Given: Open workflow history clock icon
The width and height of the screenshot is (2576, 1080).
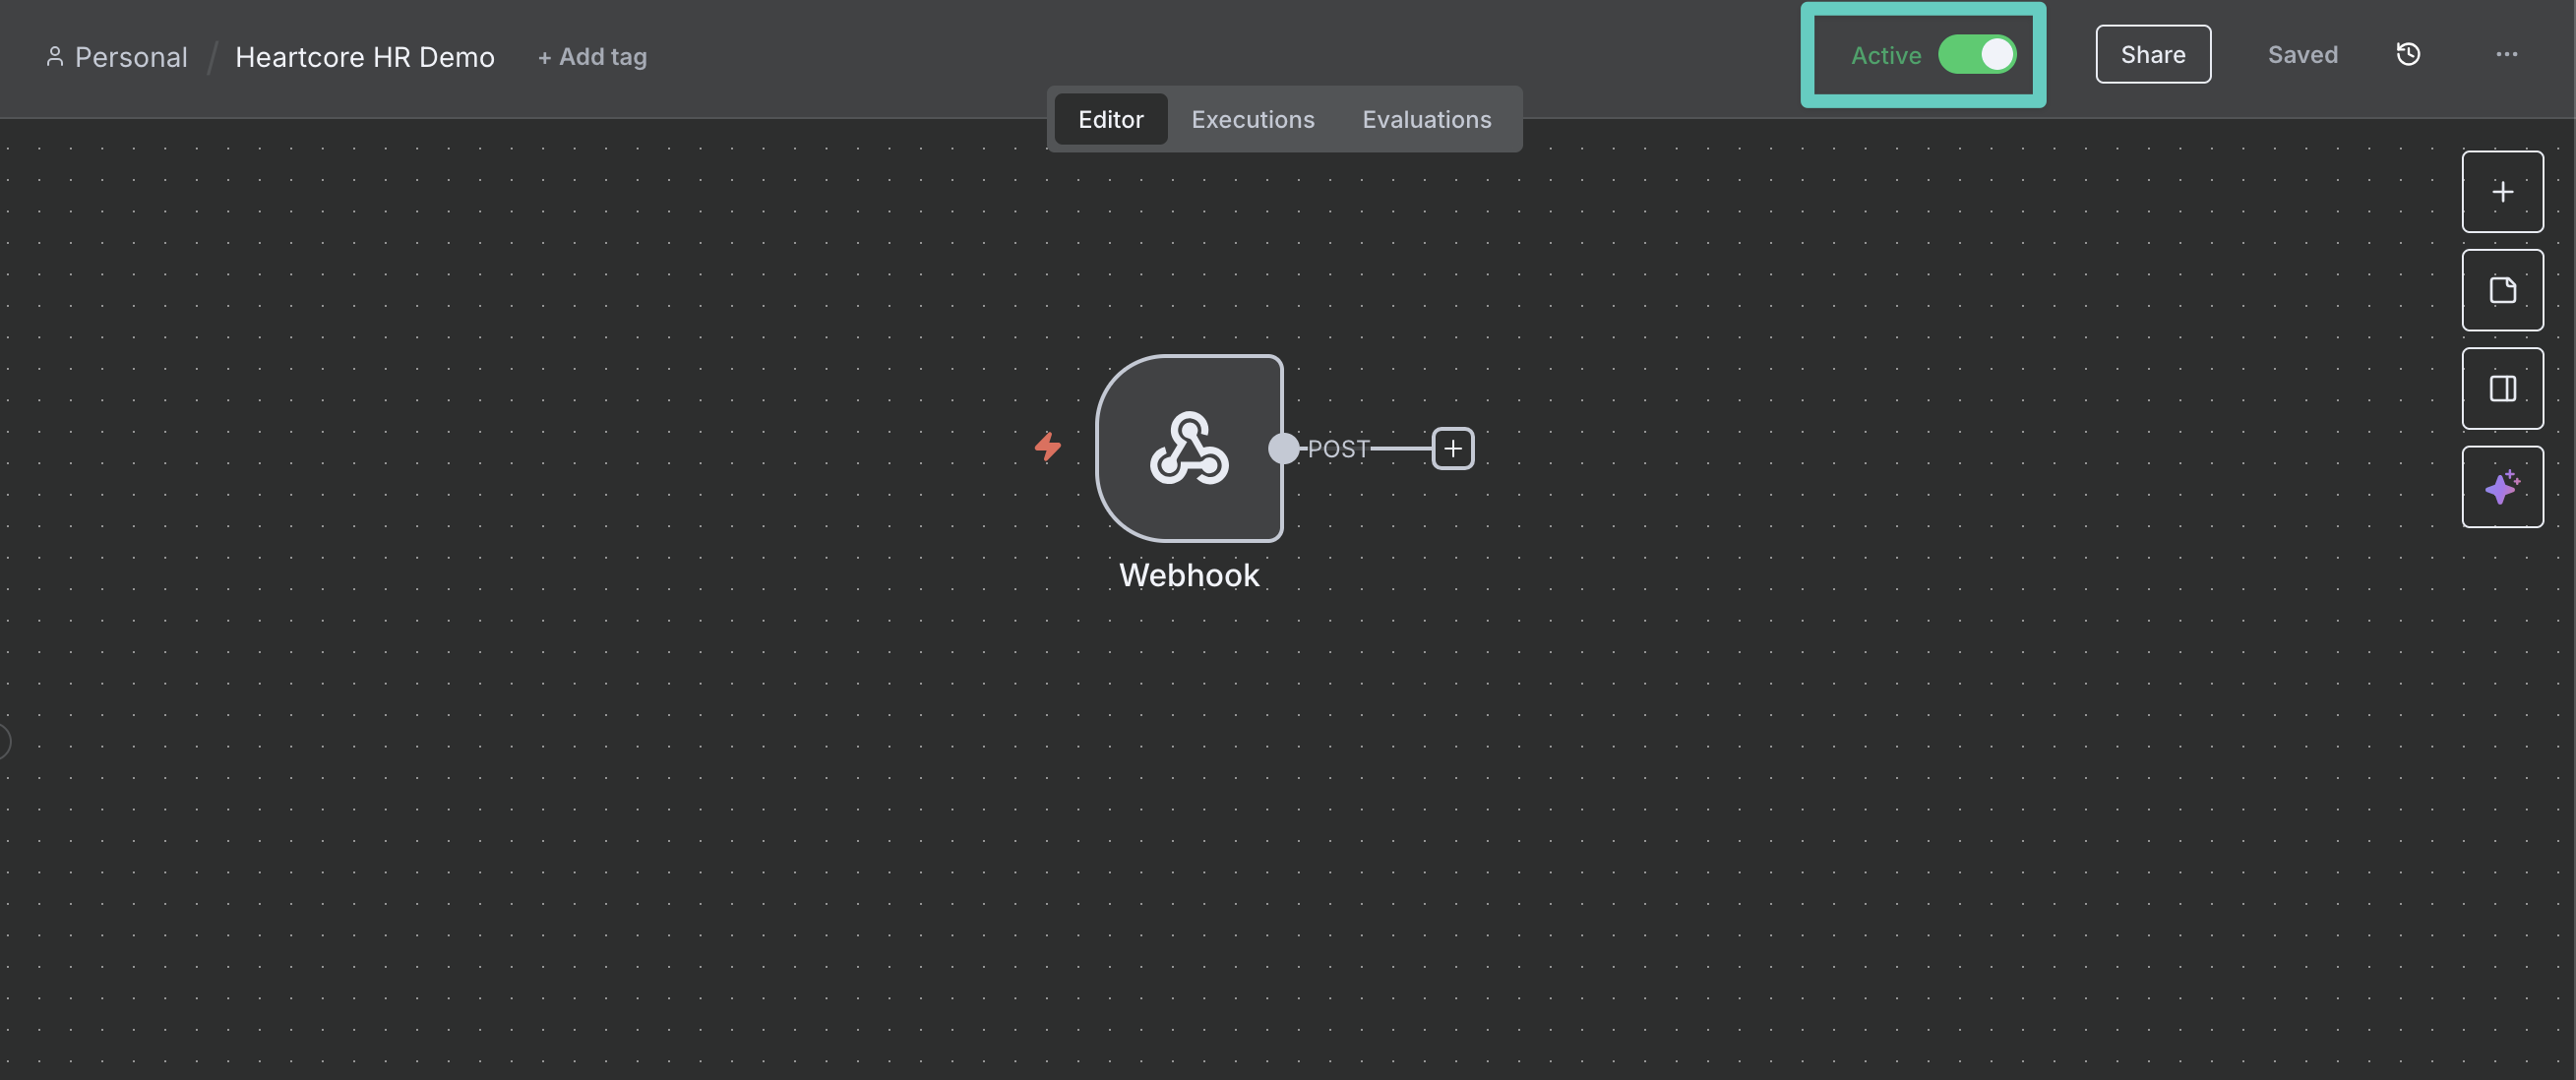Looking at the screenshot, I should (x=2408, y=55).
